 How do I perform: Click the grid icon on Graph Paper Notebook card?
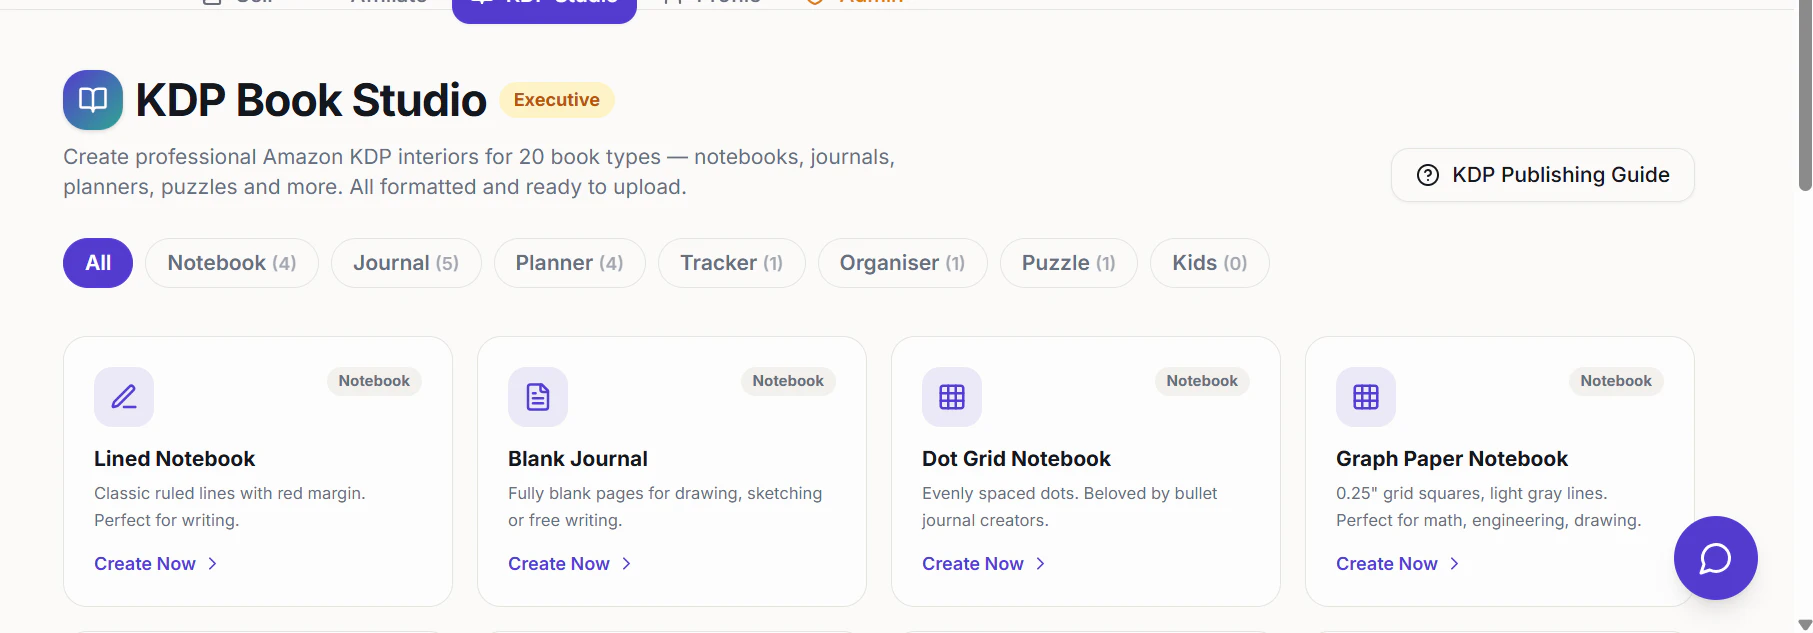[x=1366, y=397]
